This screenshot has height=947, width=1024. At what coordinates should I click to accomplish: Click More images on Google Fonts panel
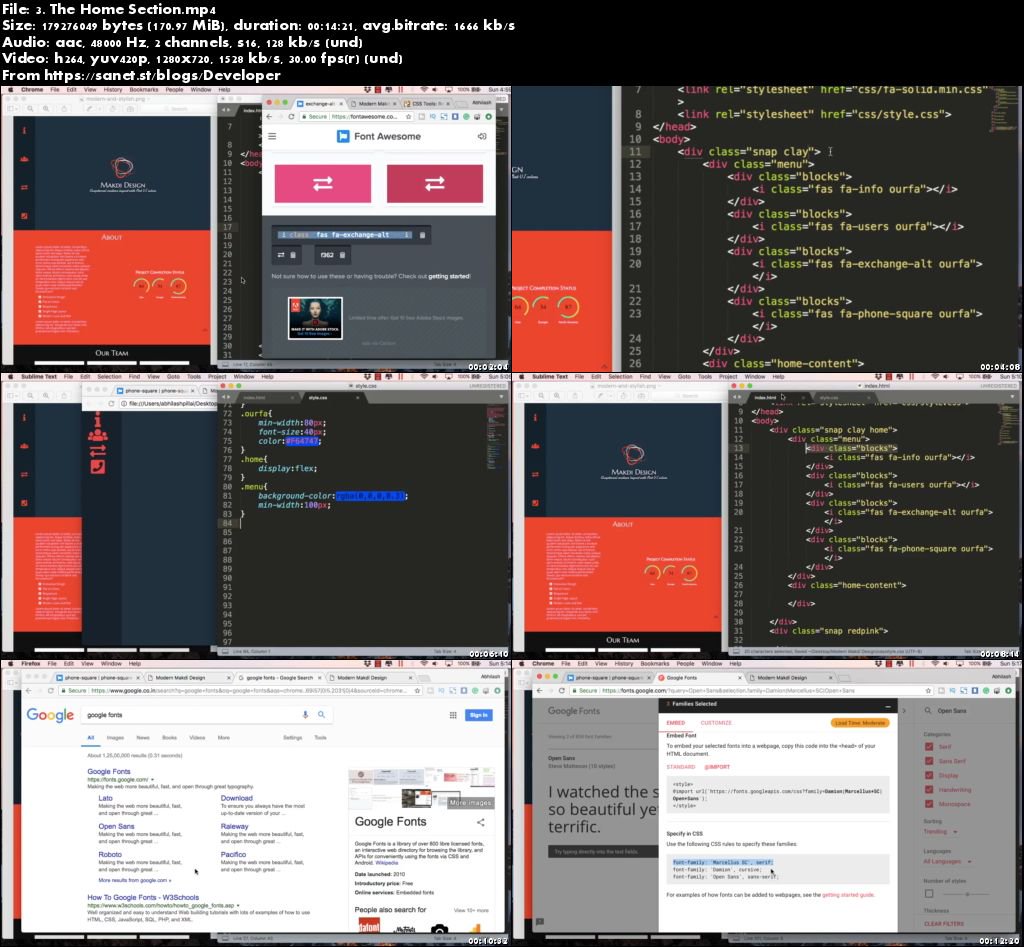pos(470,803)
